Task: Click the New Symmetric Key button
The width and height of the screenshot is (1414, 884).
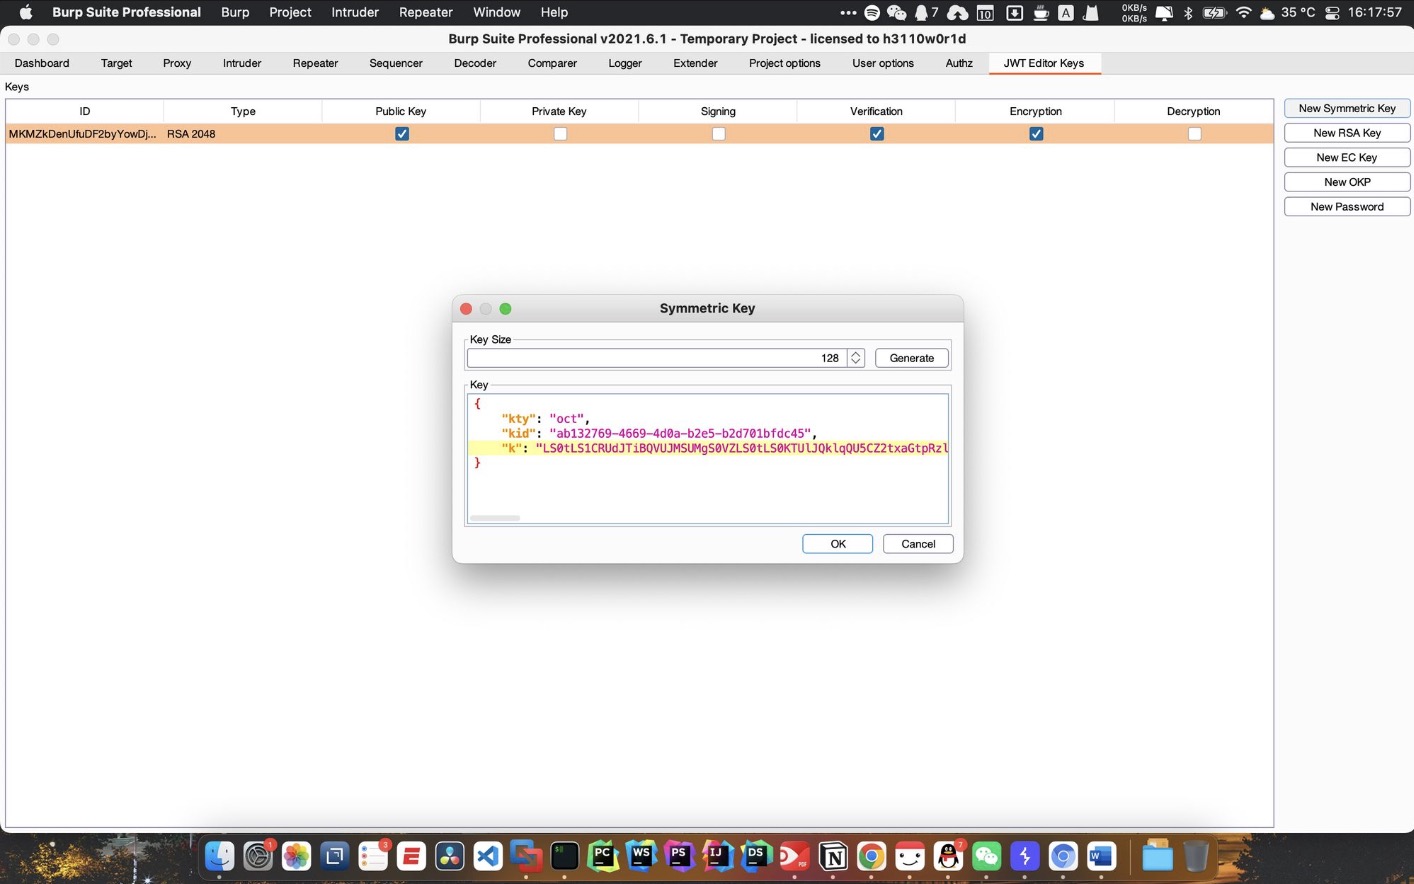Action: point(1347,108)
